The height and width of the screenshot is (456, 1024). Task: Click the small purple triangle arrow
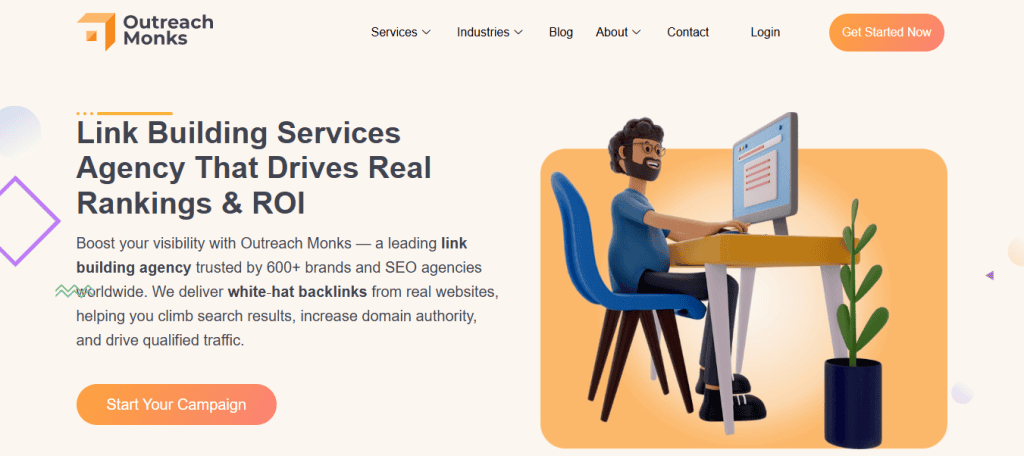989,276
